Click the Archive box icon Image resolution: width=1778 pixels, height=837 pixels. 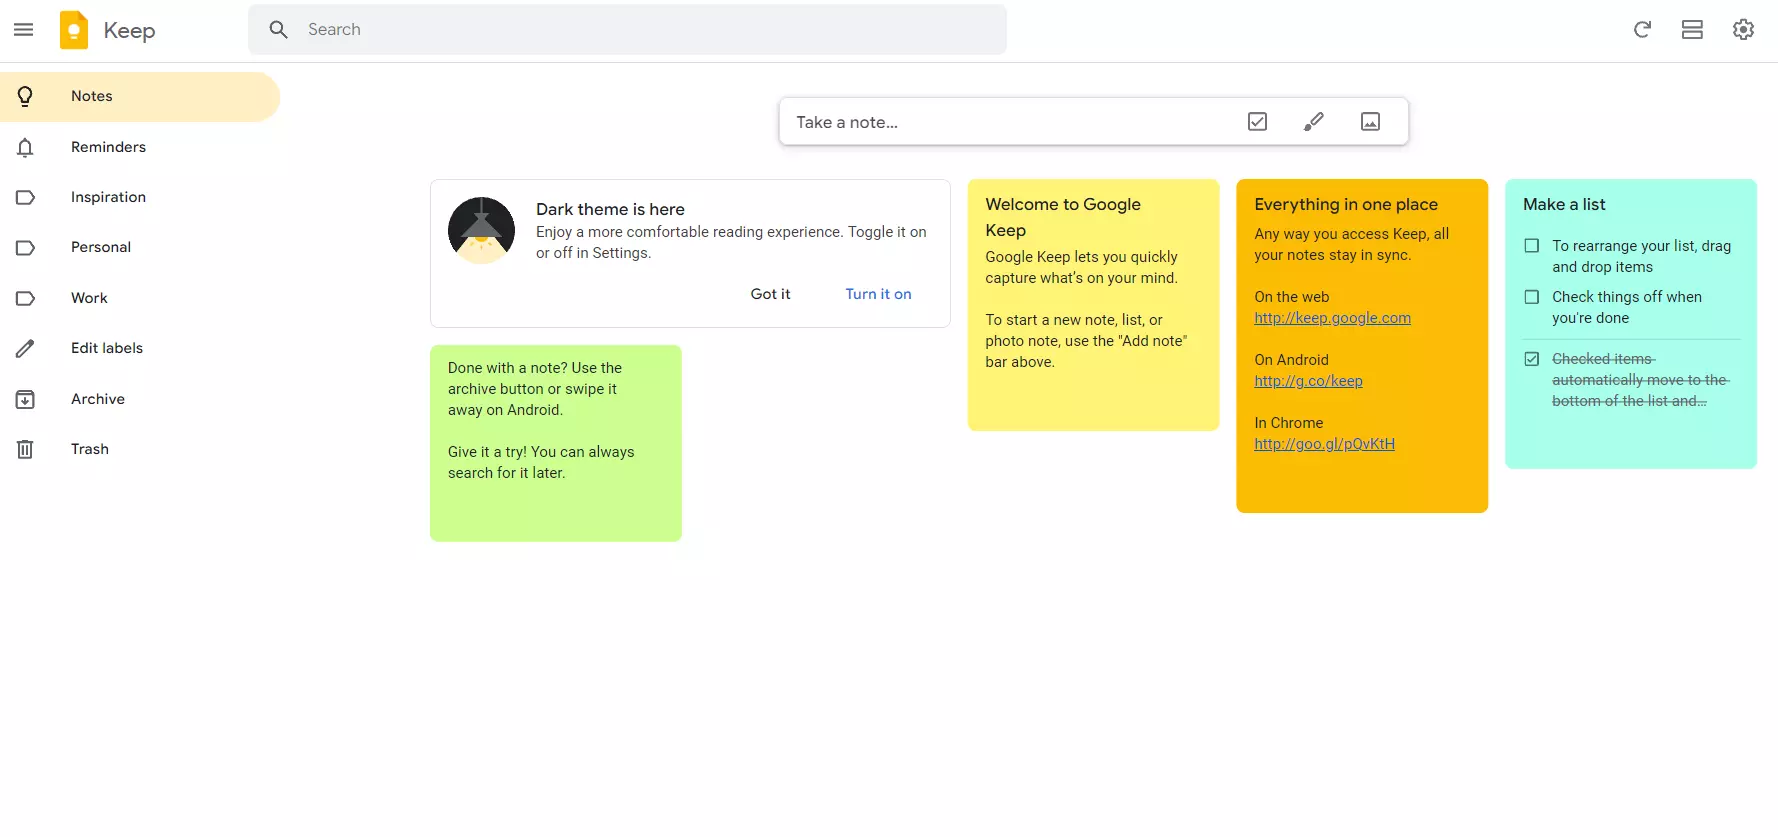pyautogui.click(x=25, y=399)
